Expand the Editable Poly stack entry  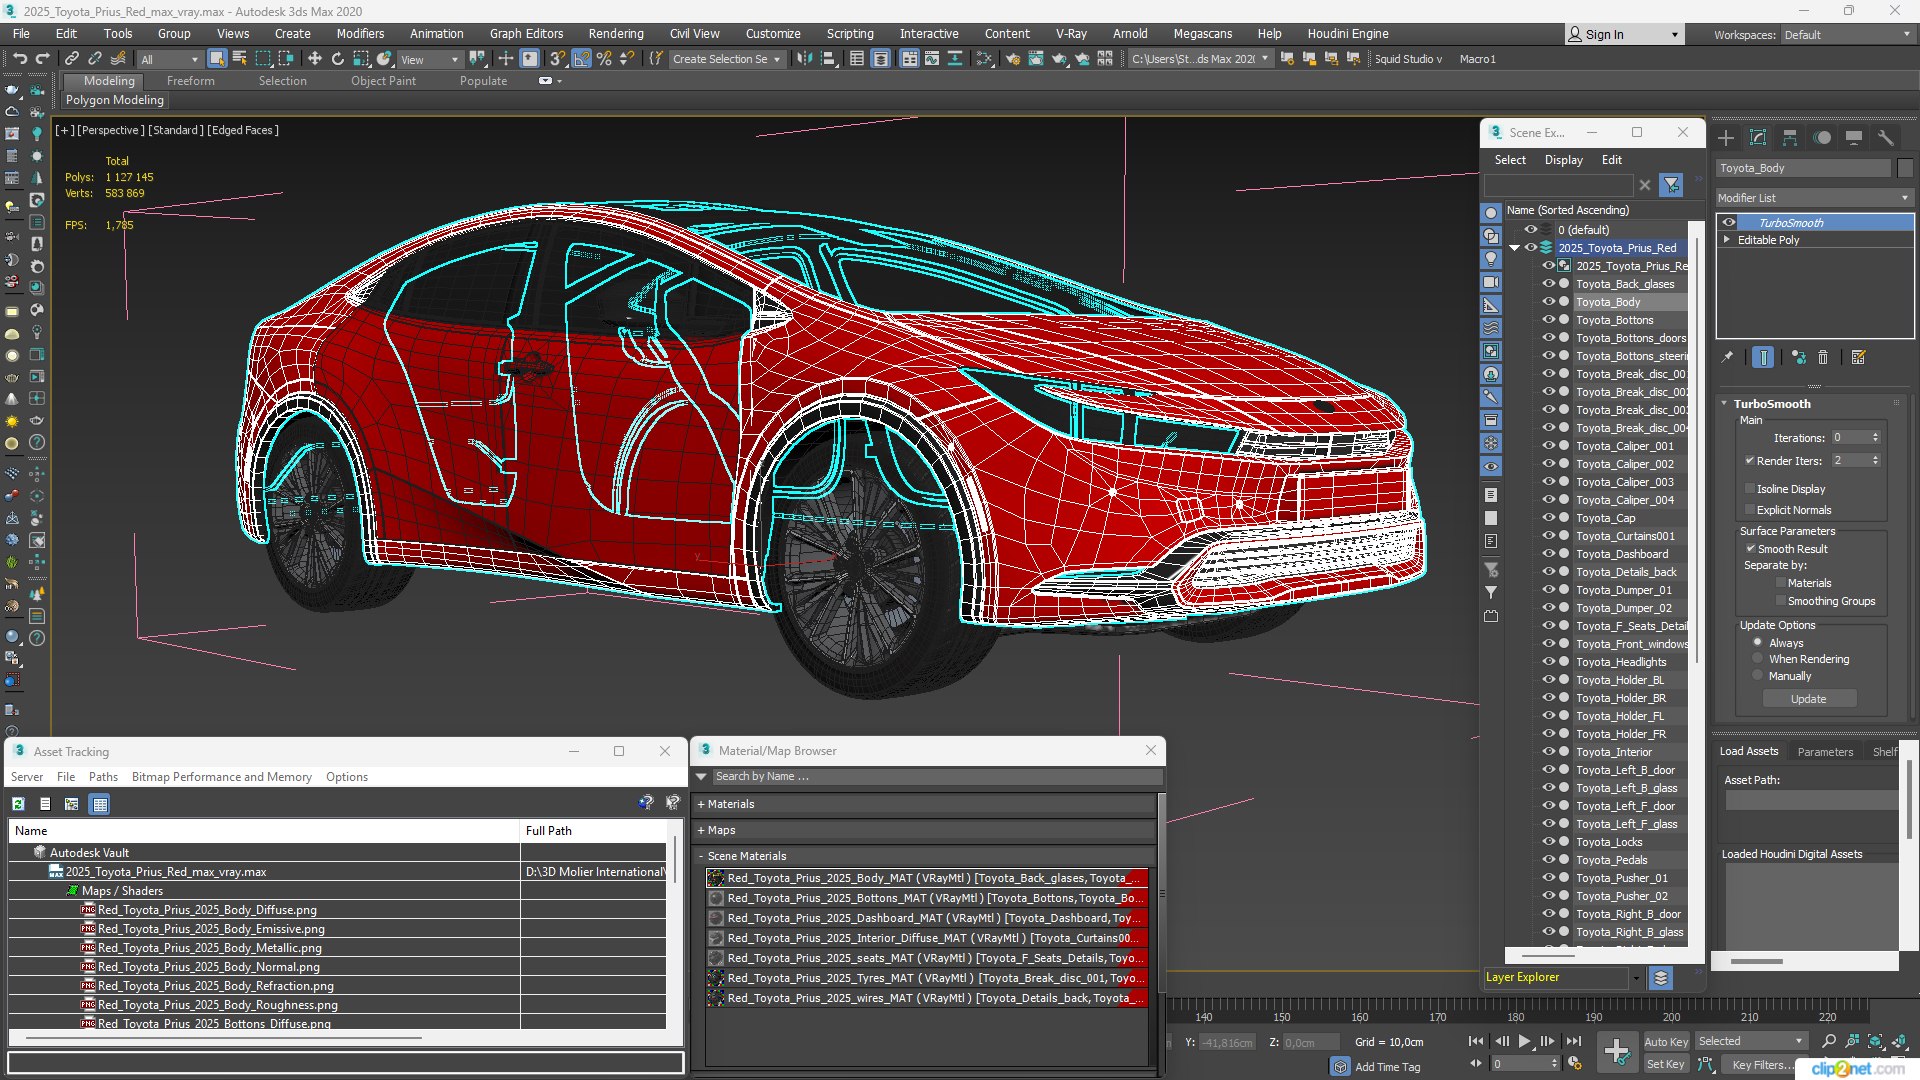point(1727,240)
